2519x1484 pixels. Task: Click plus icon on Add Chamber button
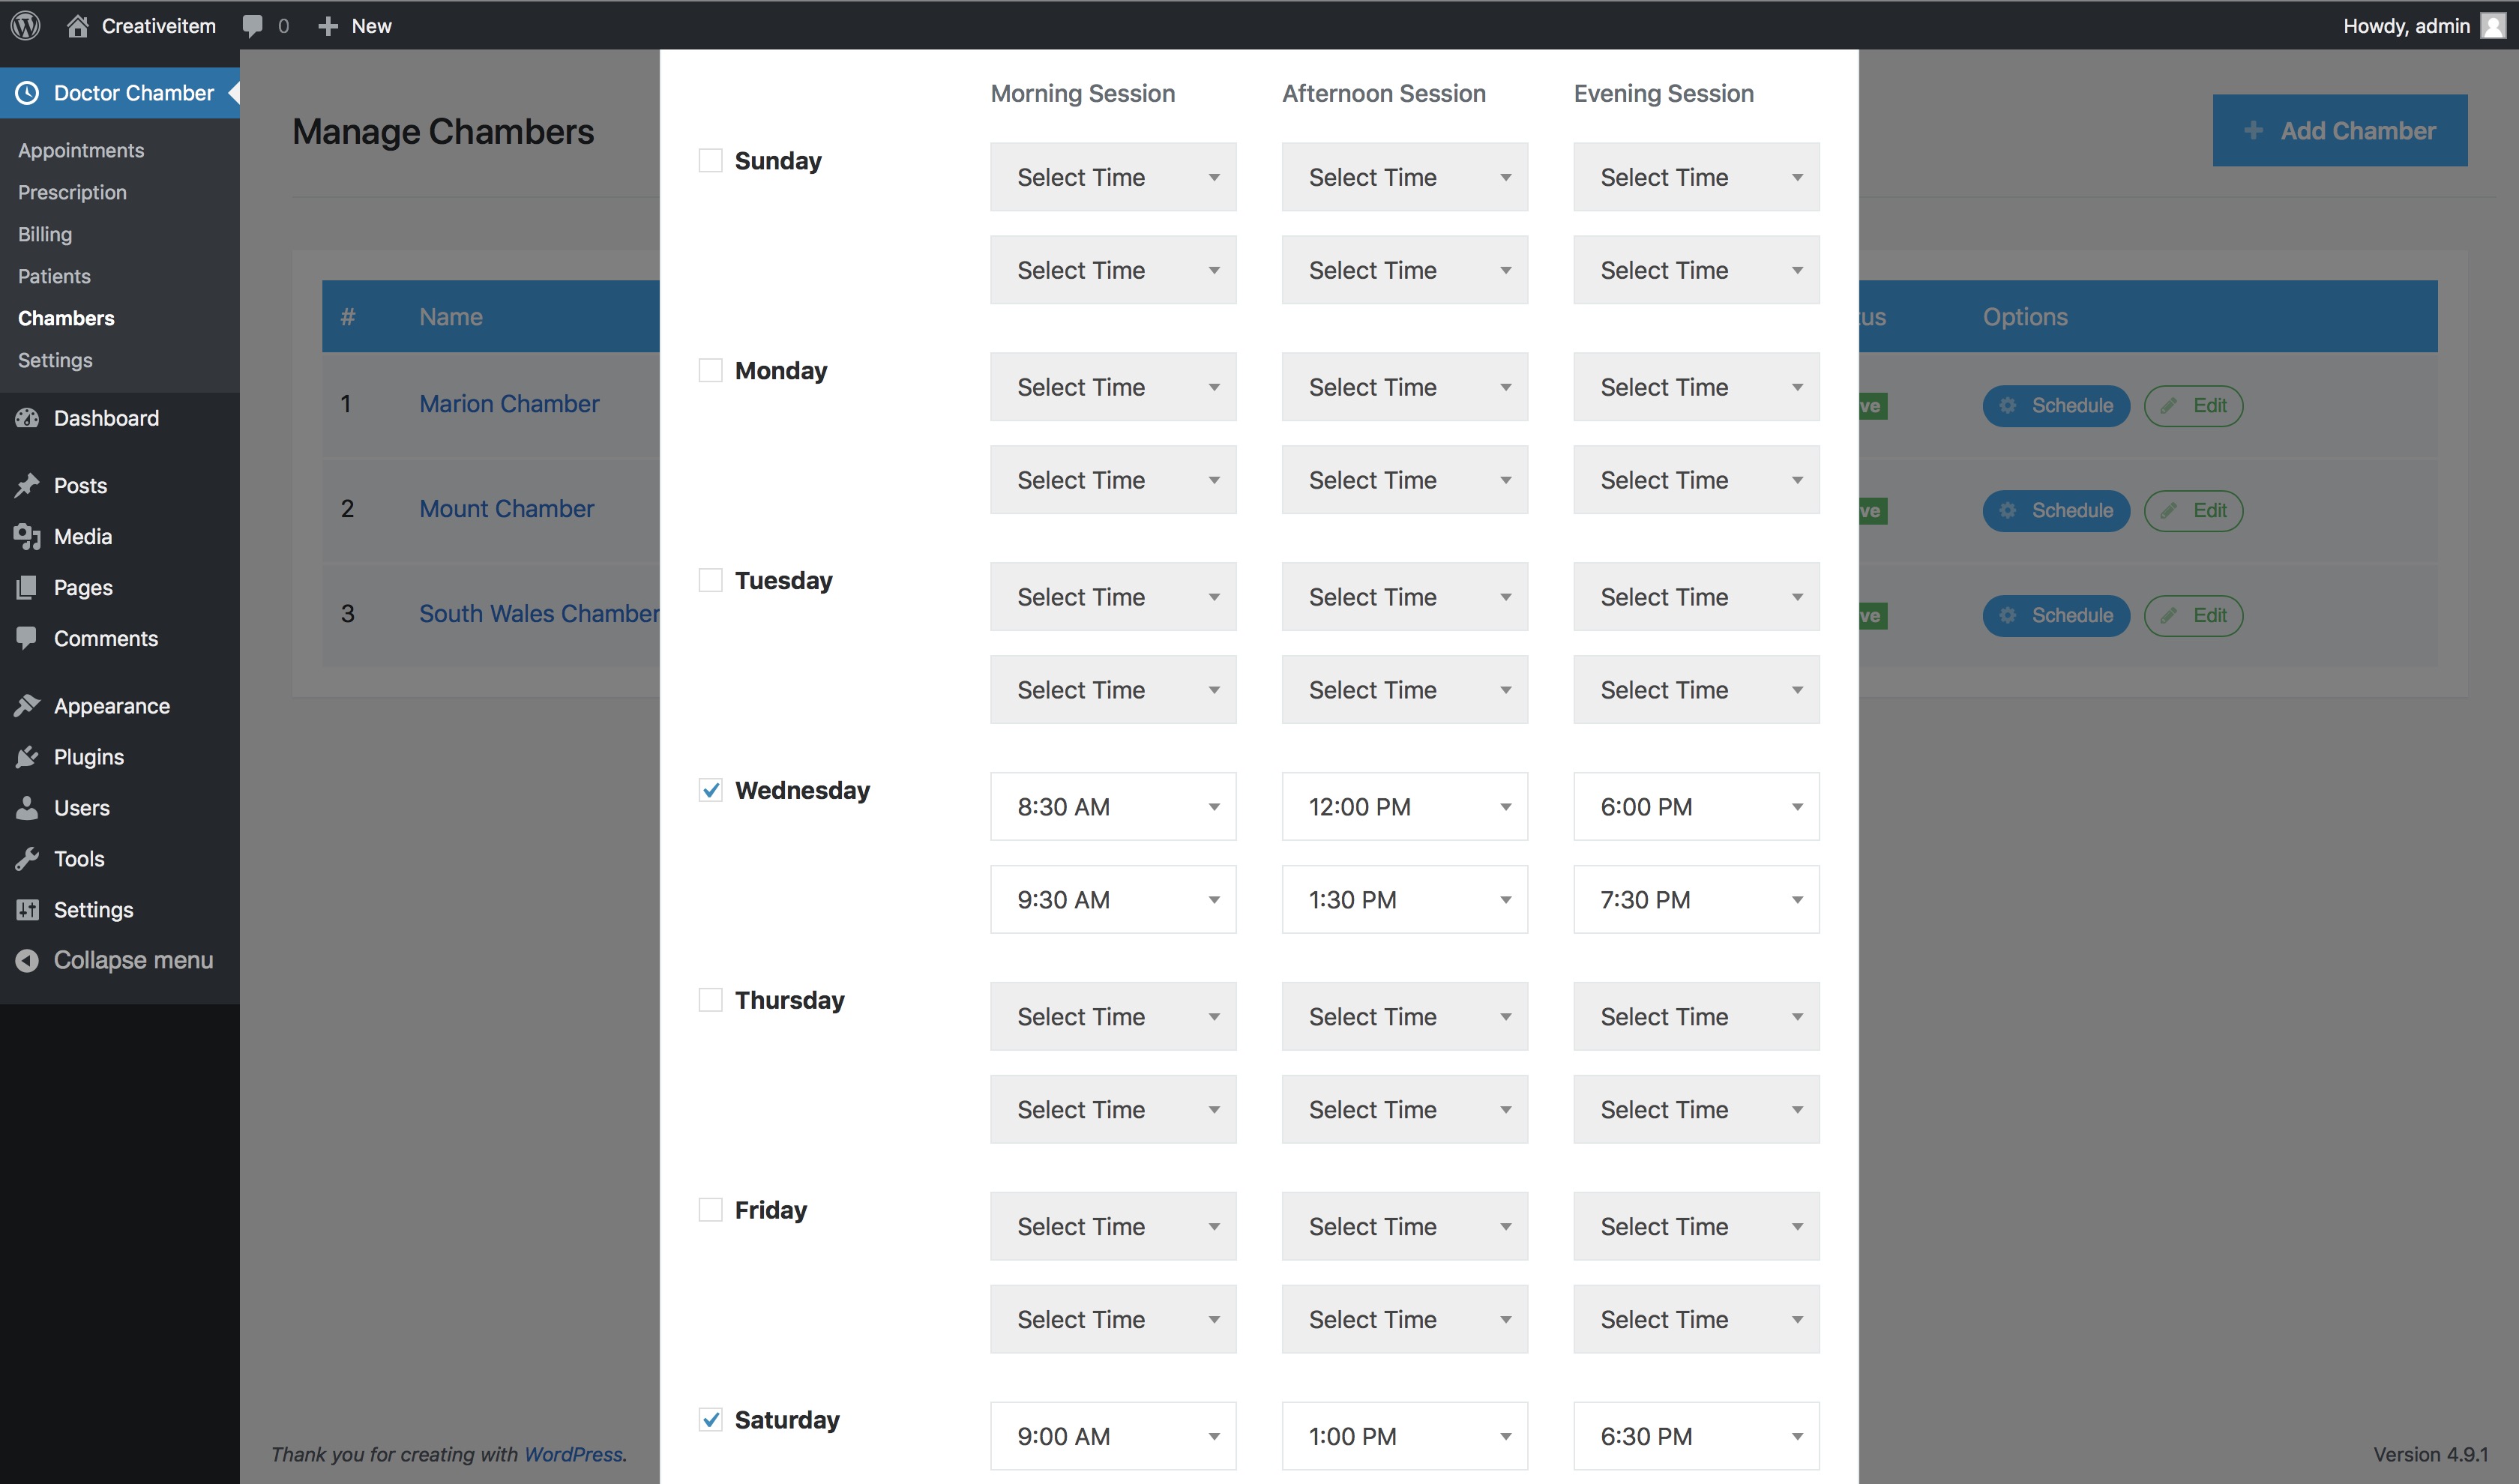2253,130
